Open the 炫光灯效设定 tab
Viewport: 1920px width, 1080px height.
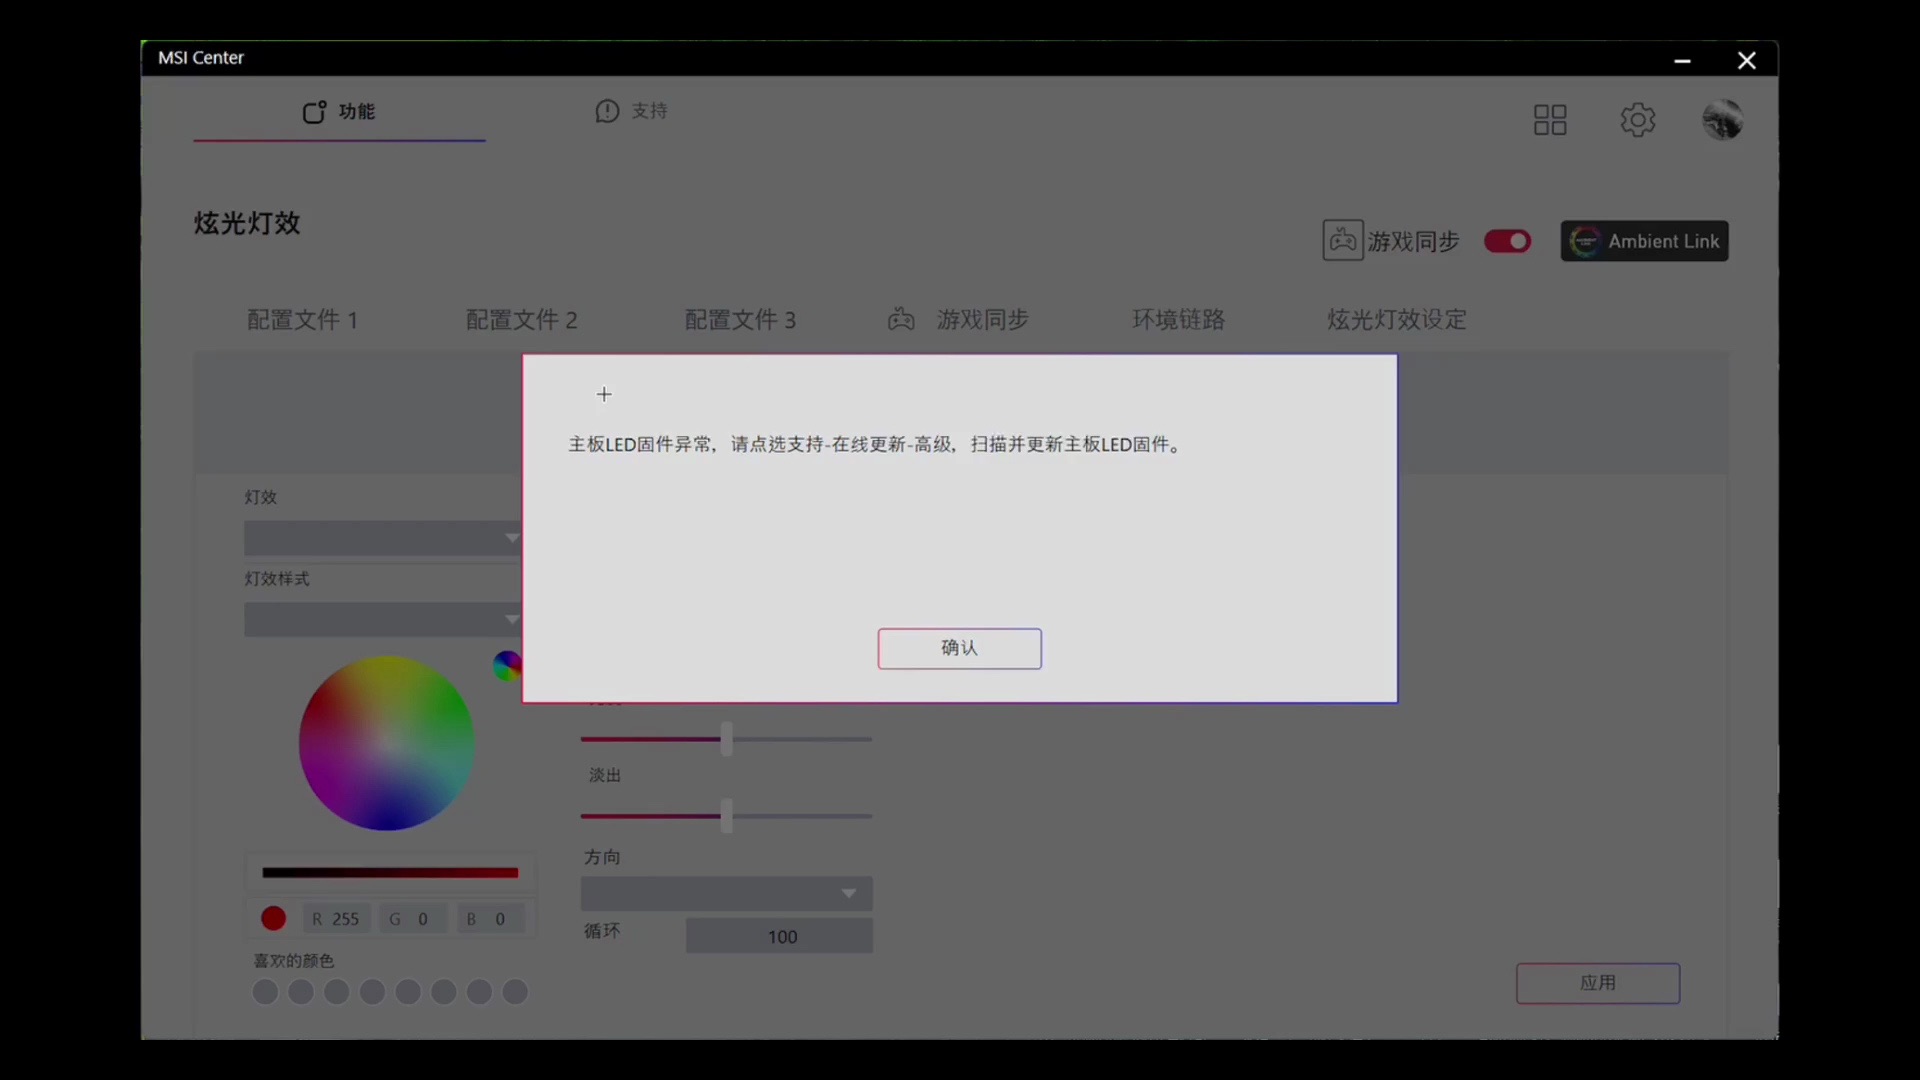(1396, 320)
